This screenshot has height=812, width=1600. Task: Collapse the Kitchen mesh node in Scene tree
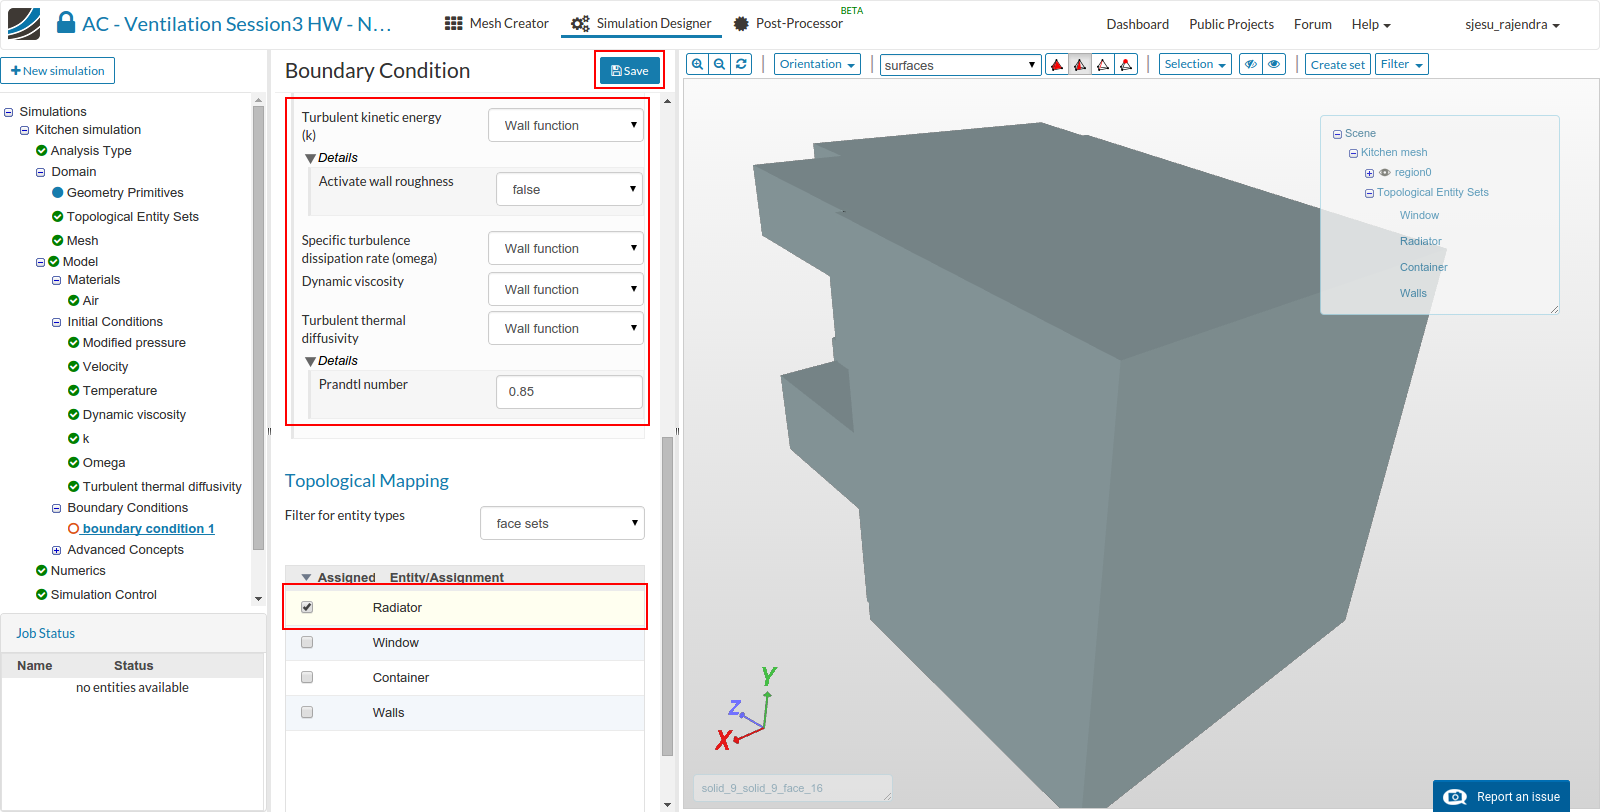(1353, 153)
